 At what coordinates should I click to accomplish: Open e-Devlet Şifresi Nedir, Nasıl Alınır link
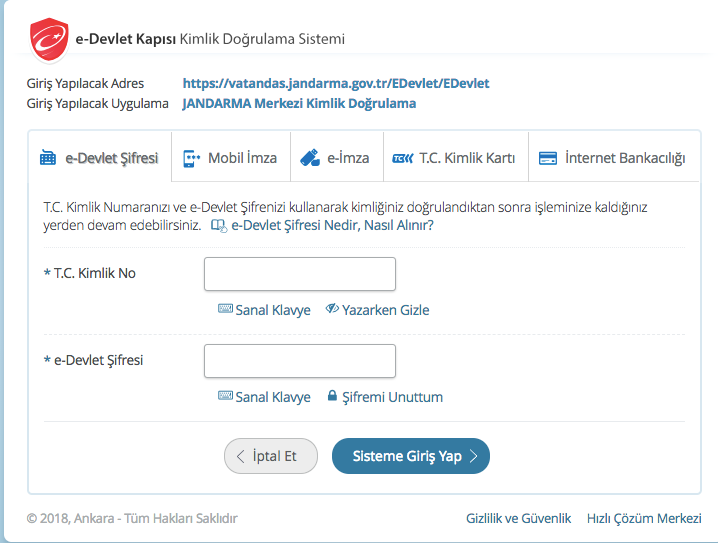(331, 226)
